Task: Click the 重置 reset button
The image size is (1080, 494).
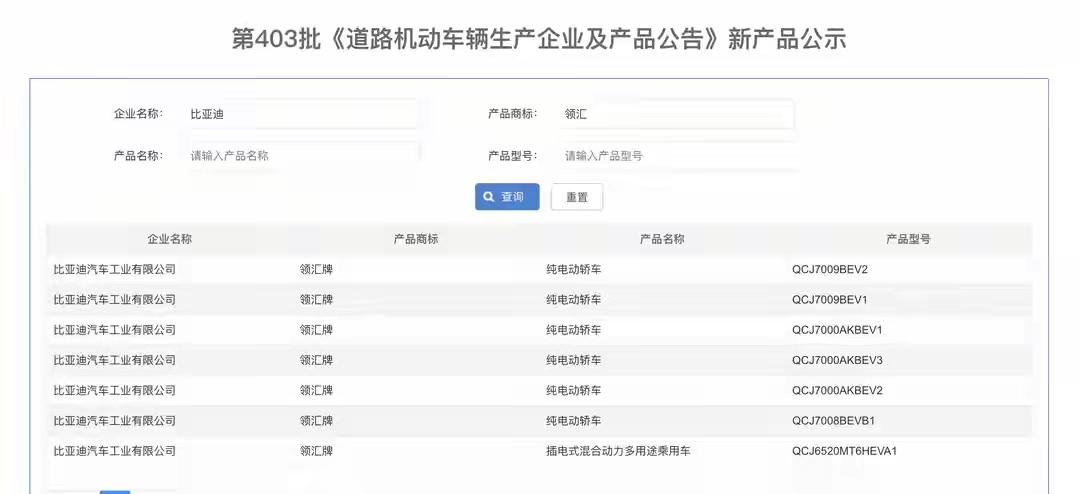Action: coord(577,197)
